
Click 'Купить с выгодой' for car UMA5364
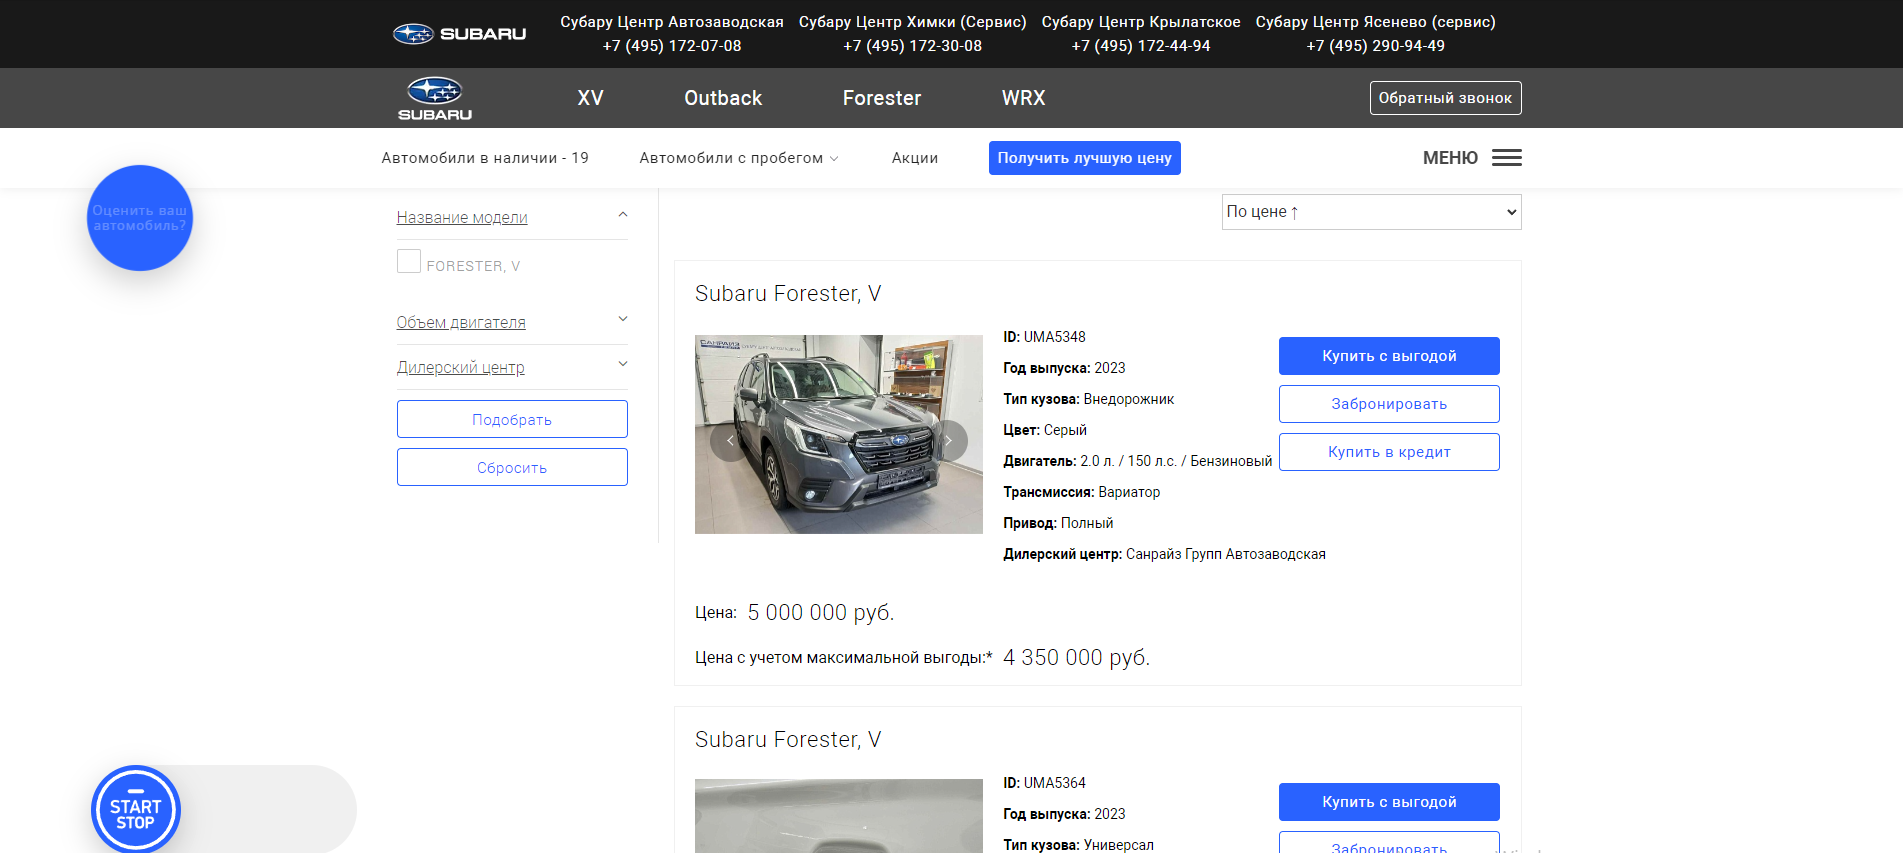point(1389,802)
